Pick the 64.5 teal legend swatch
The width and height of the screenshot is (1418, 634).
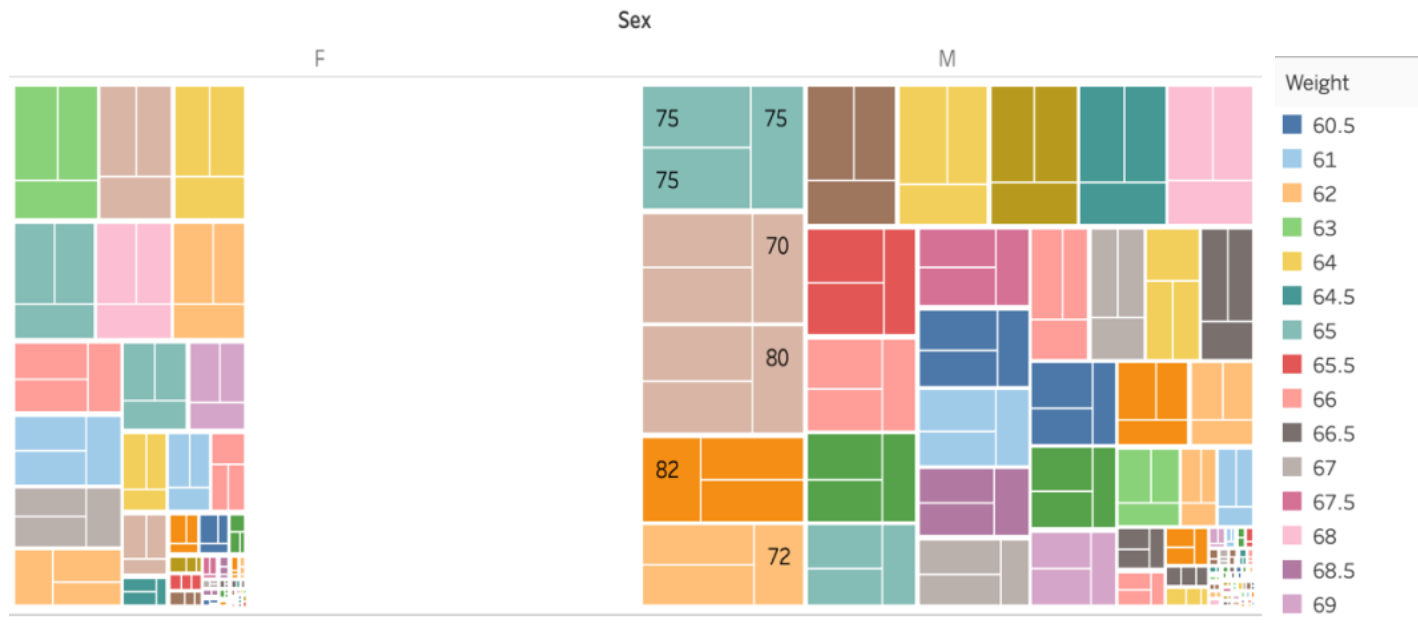coord(1292,296)
